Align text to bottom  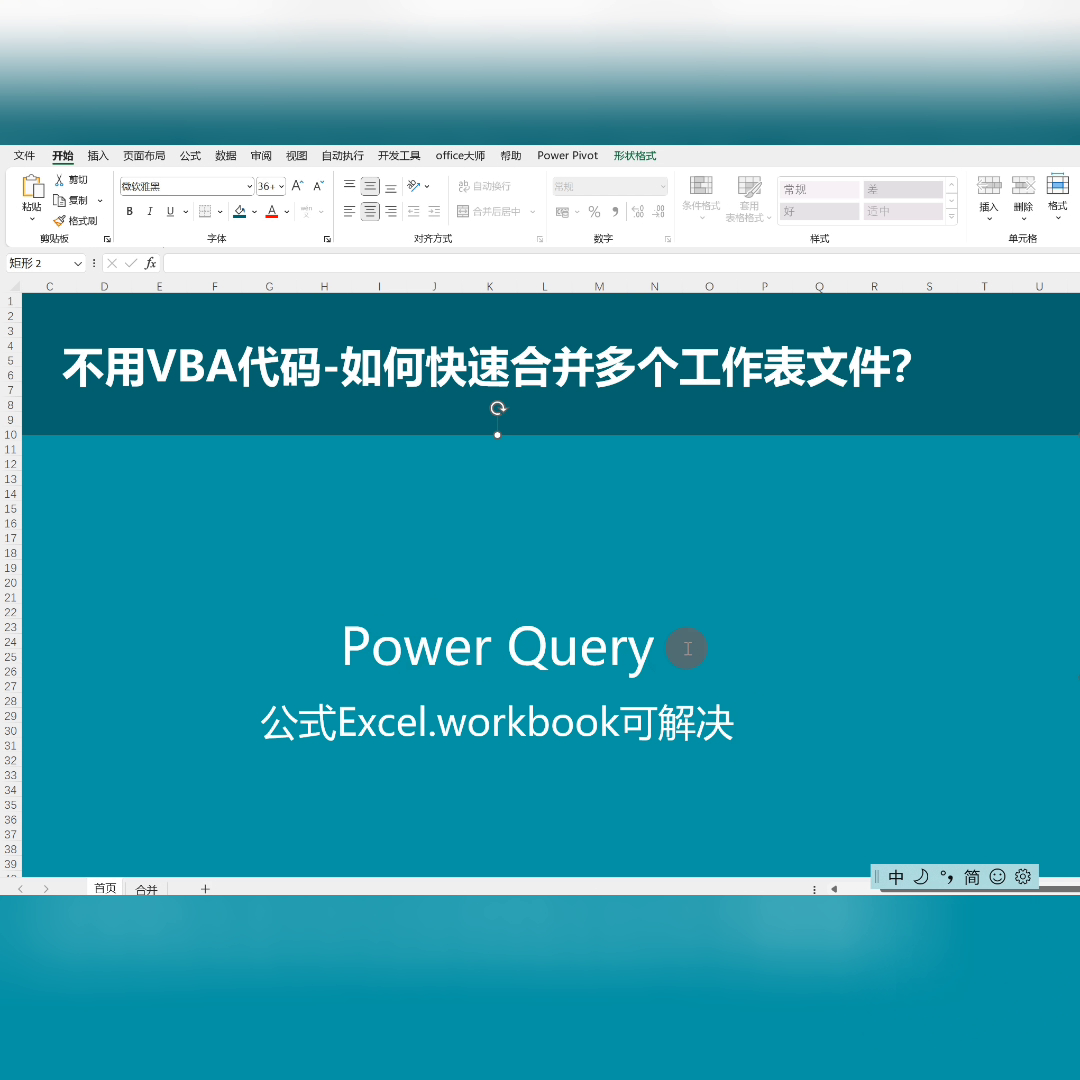[x=391, y=187]
